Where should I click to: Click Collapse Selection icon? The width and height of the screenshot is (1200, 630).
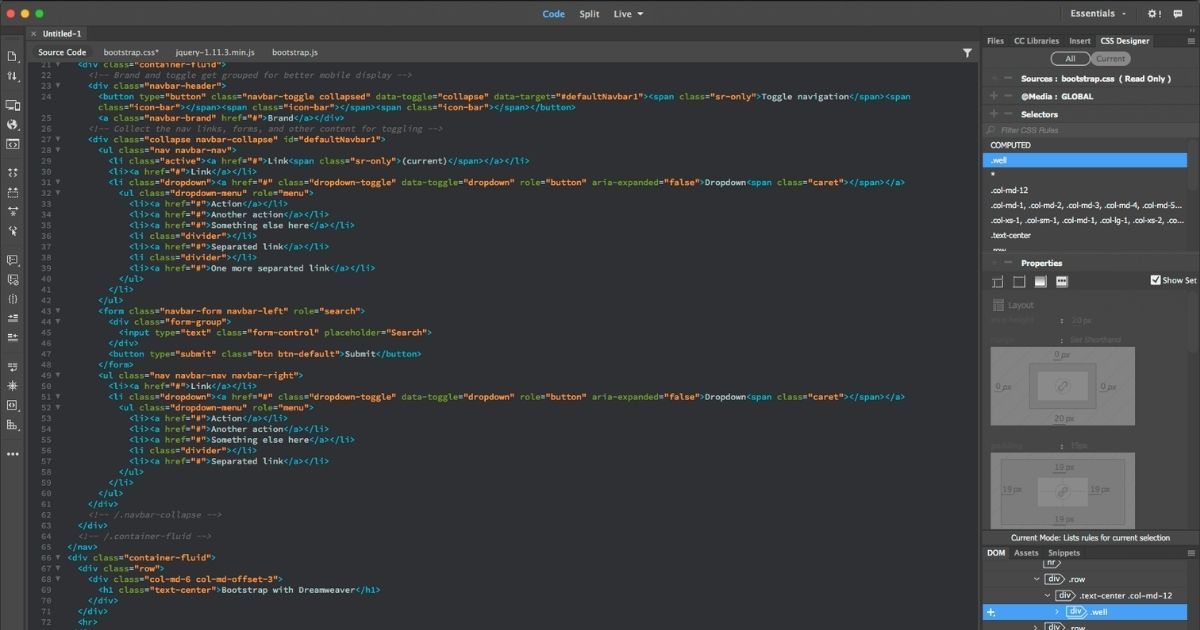[12, 191]
